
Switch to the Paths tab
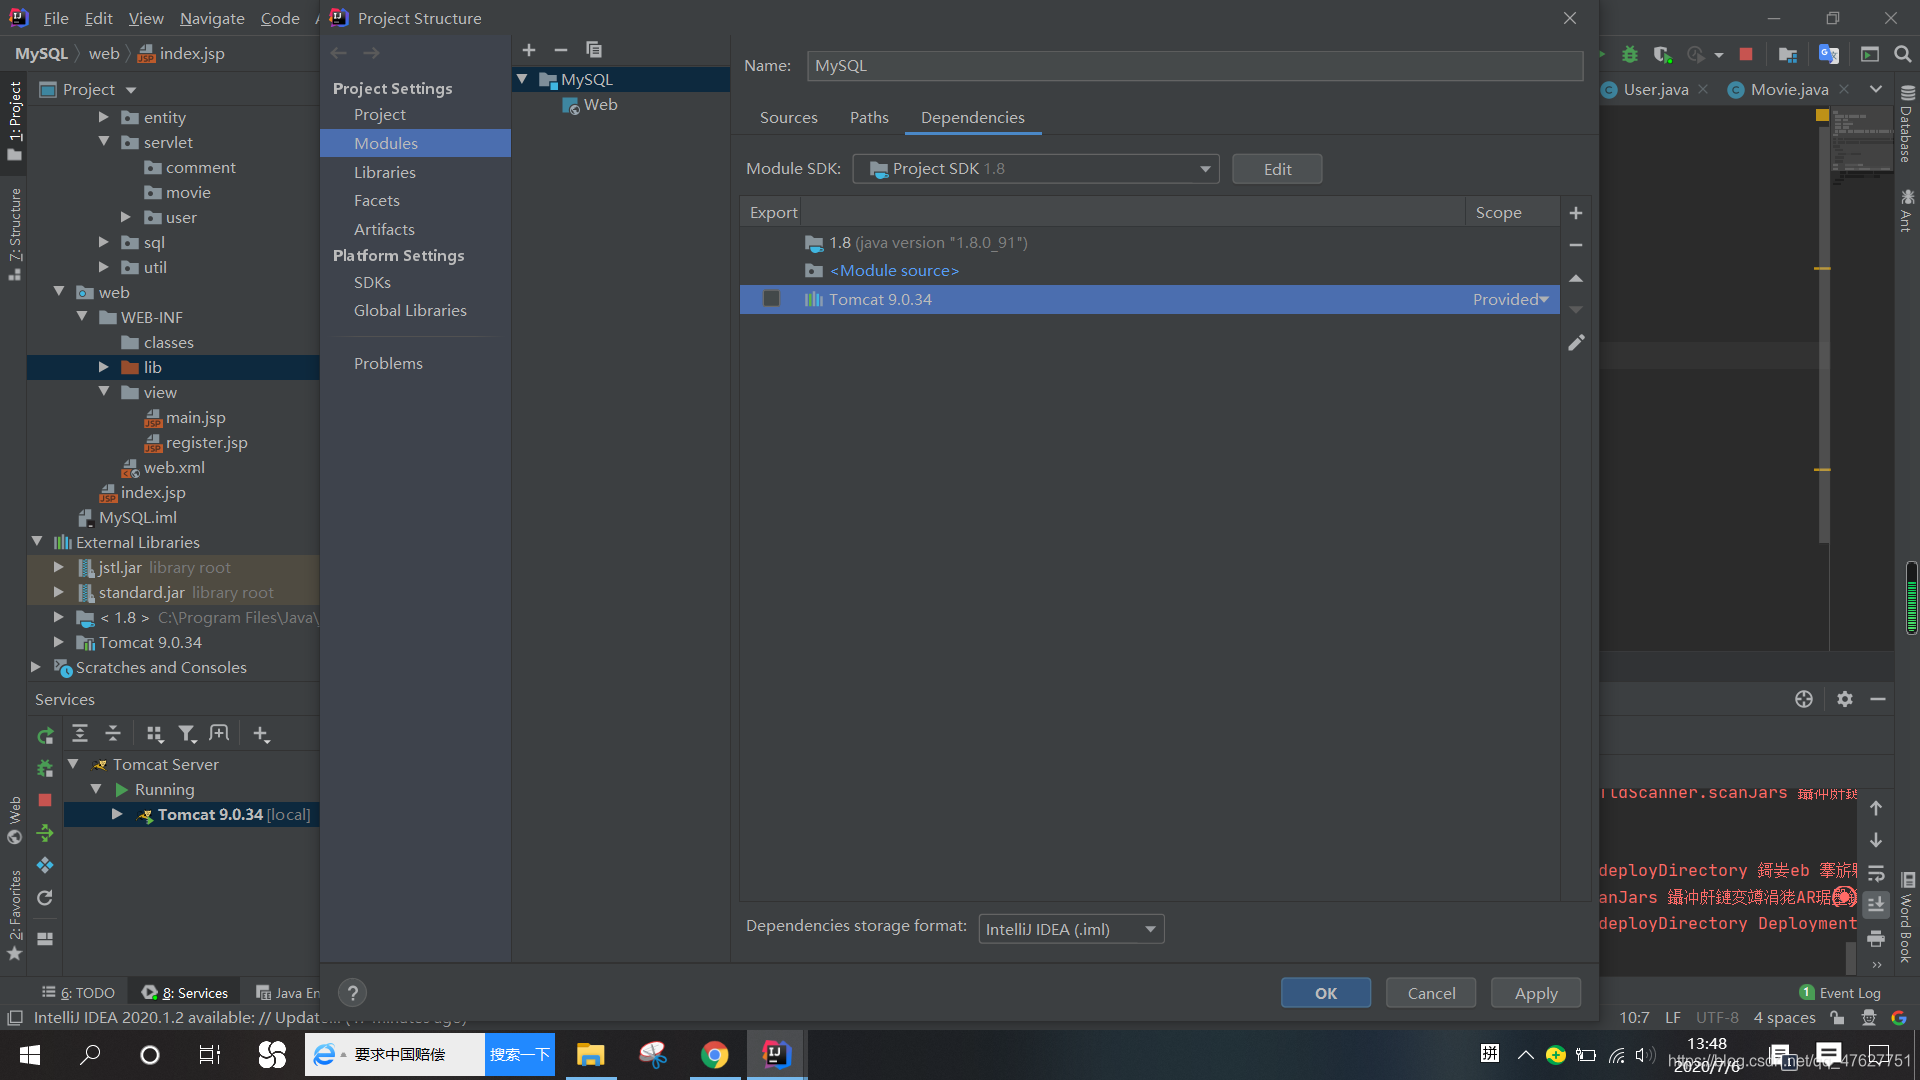coord(869,117)
